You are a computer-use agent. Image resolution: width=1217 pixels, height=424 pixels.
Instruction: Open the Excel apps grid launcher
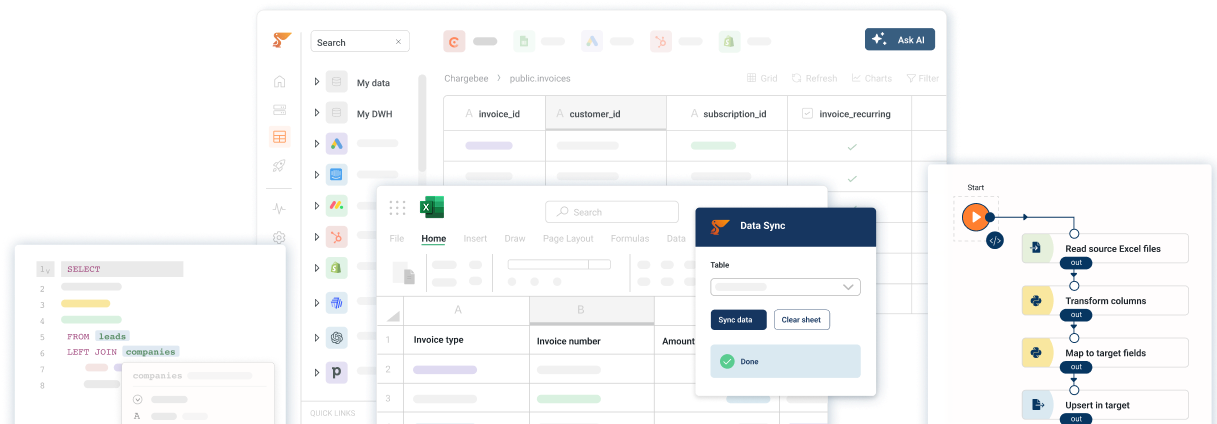397,208
